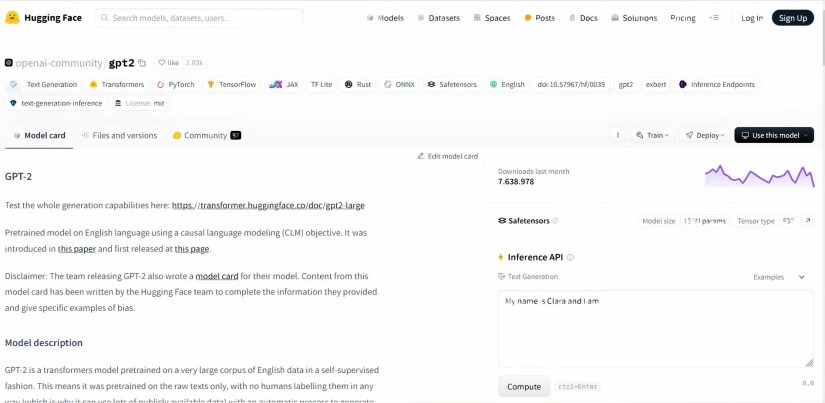Copy the gpt2 model name icon
The height and width of the screenshot is (403, 825).
tap(142, 63)
